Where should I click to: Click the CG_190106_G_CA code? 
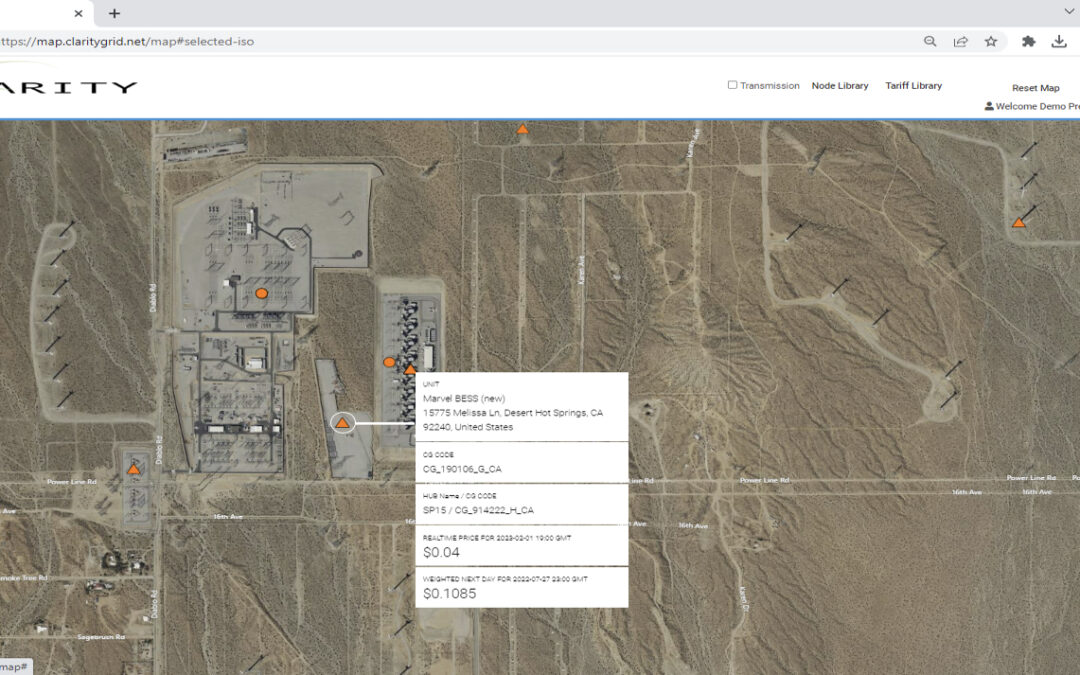pyautogui.click(x=462, y=469)
